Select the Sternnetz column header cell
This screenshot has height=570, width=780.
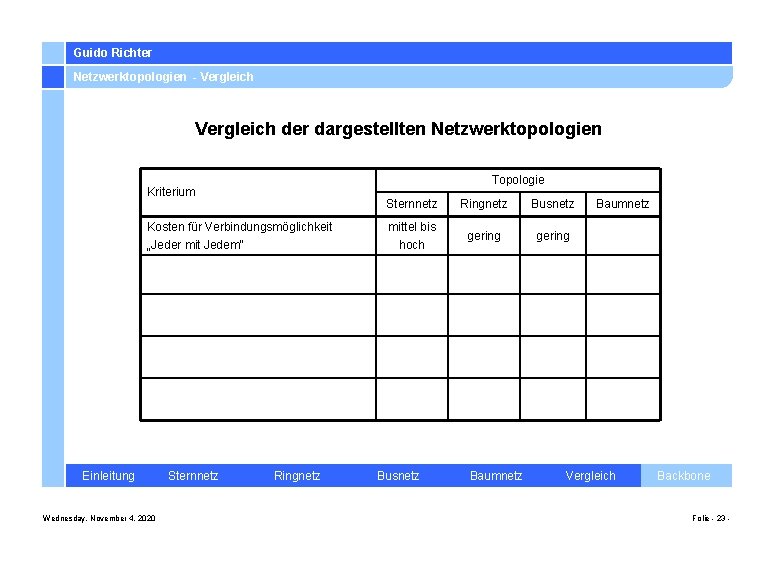point(412,204)
